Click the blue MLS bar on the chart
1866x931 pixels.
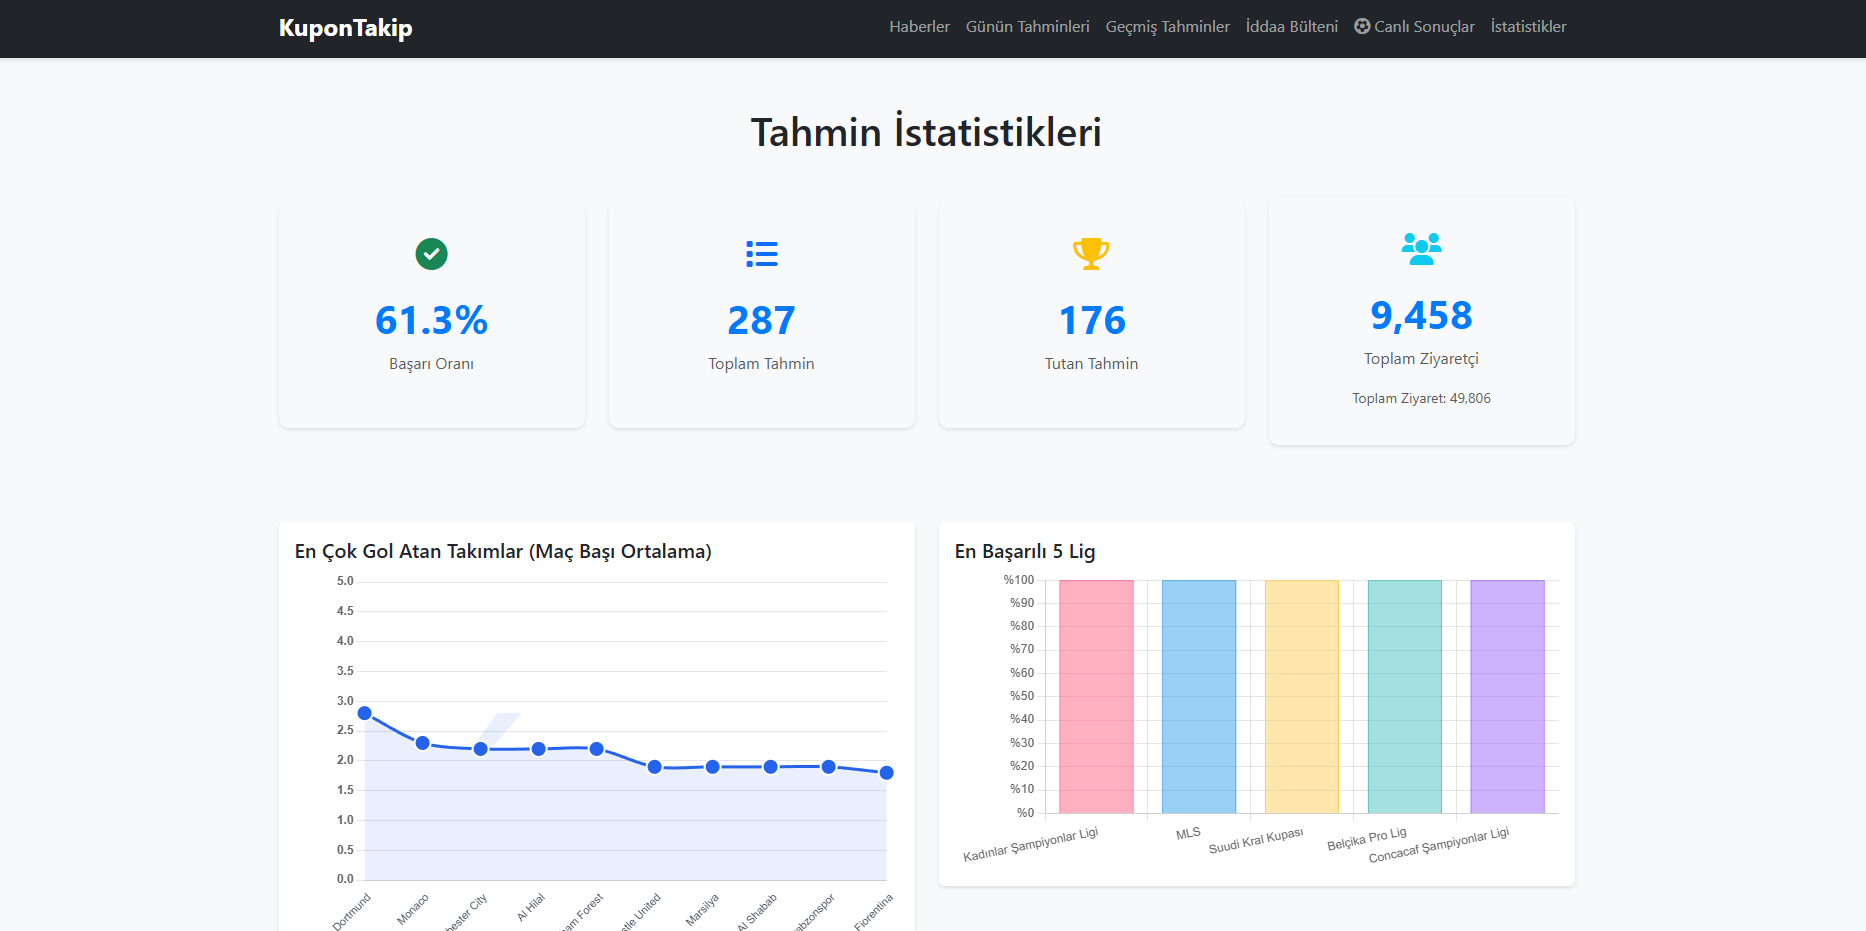pyautogui.click(x=1198, y=696)
